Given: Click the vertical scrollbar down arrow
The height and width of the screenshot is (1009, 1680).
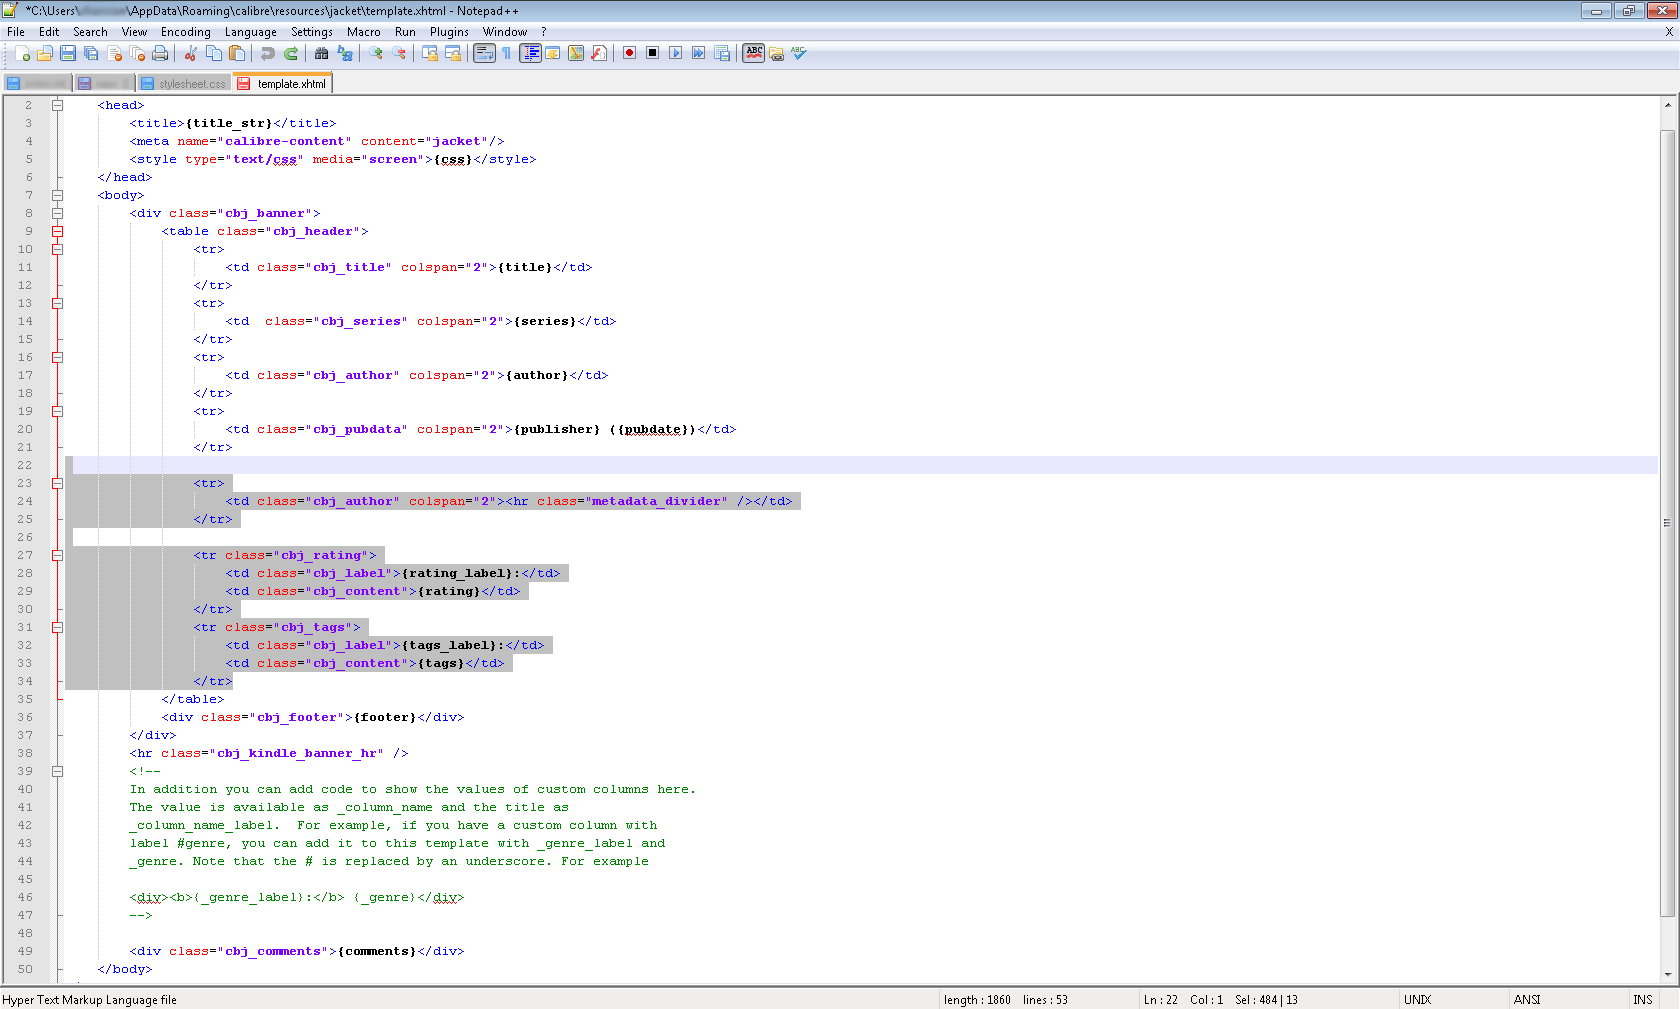Looking at the screenshot, I should tap(1667, 974).
